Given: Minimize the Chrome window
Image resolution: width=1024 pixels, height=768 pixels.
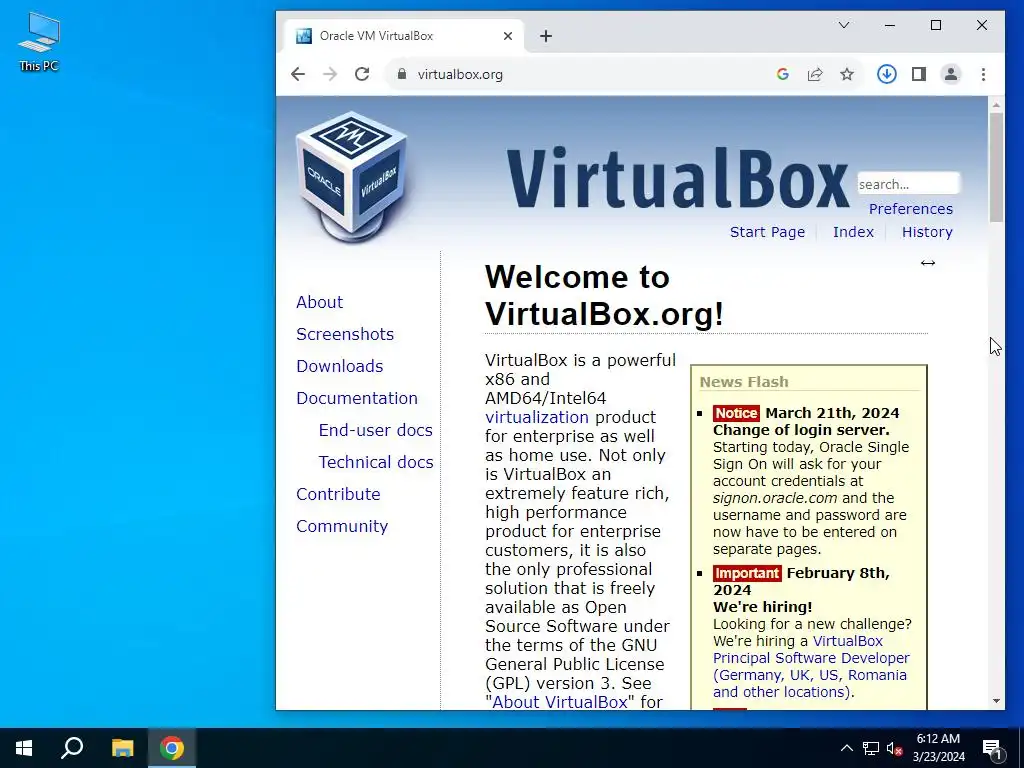Looking at the screenshot, I should click(889, 25).
